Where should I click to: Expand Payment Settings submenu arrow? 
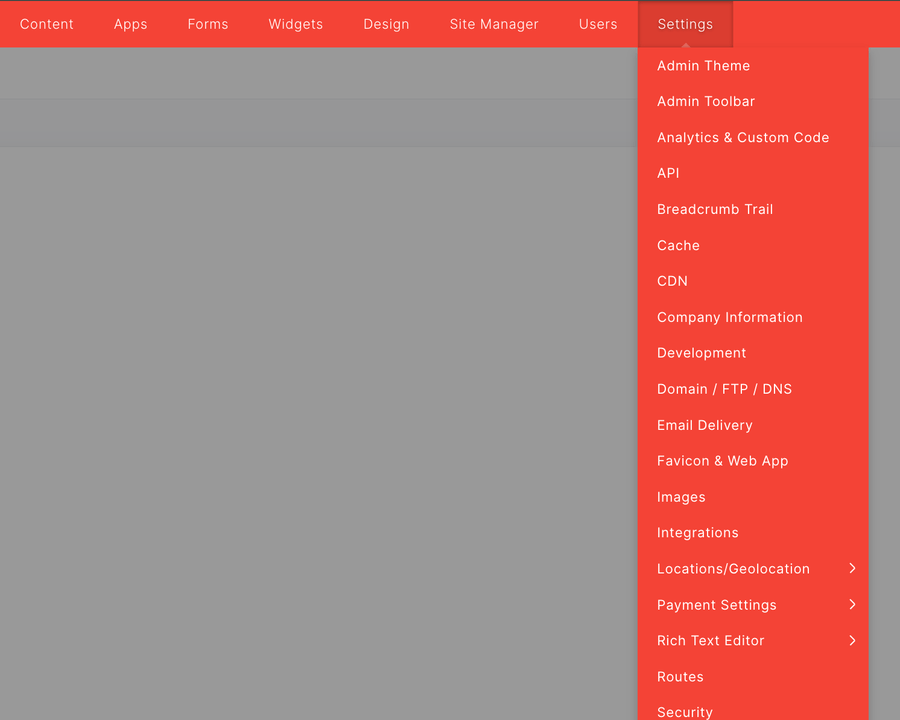coord(852,605)
